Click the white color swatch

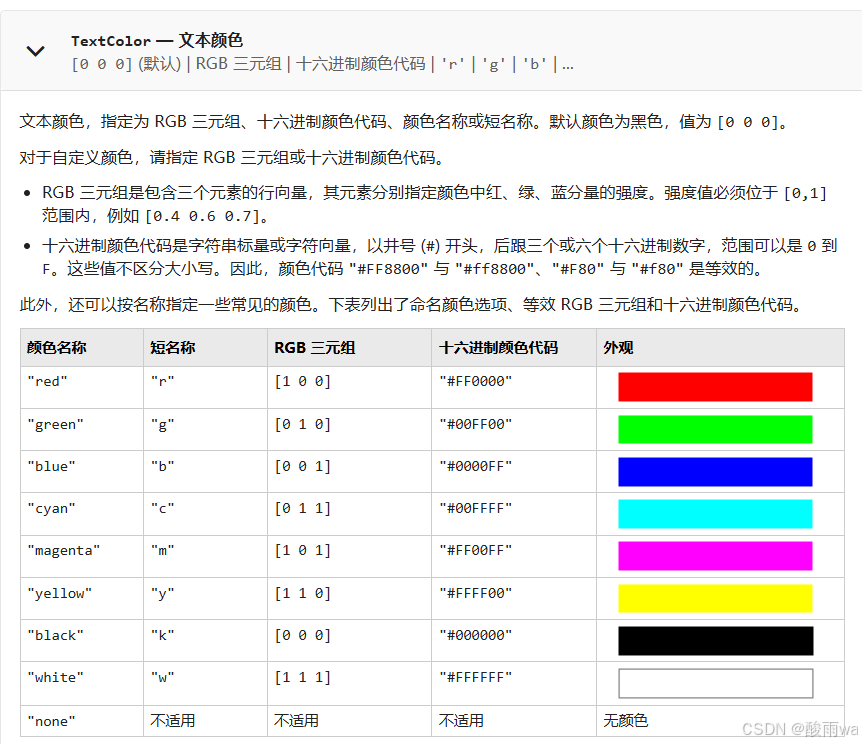click(x=715, y=684)
